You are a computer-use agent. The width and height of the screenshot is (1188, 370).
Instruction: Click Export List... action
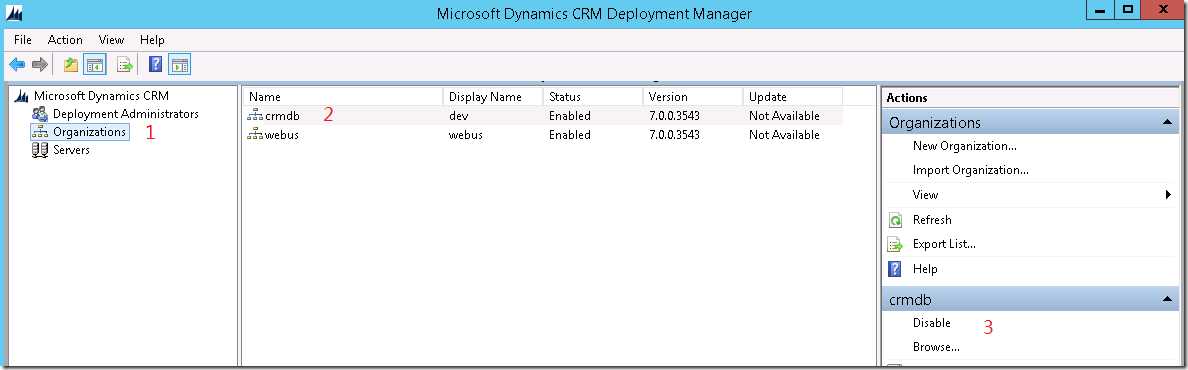point(944,244)
